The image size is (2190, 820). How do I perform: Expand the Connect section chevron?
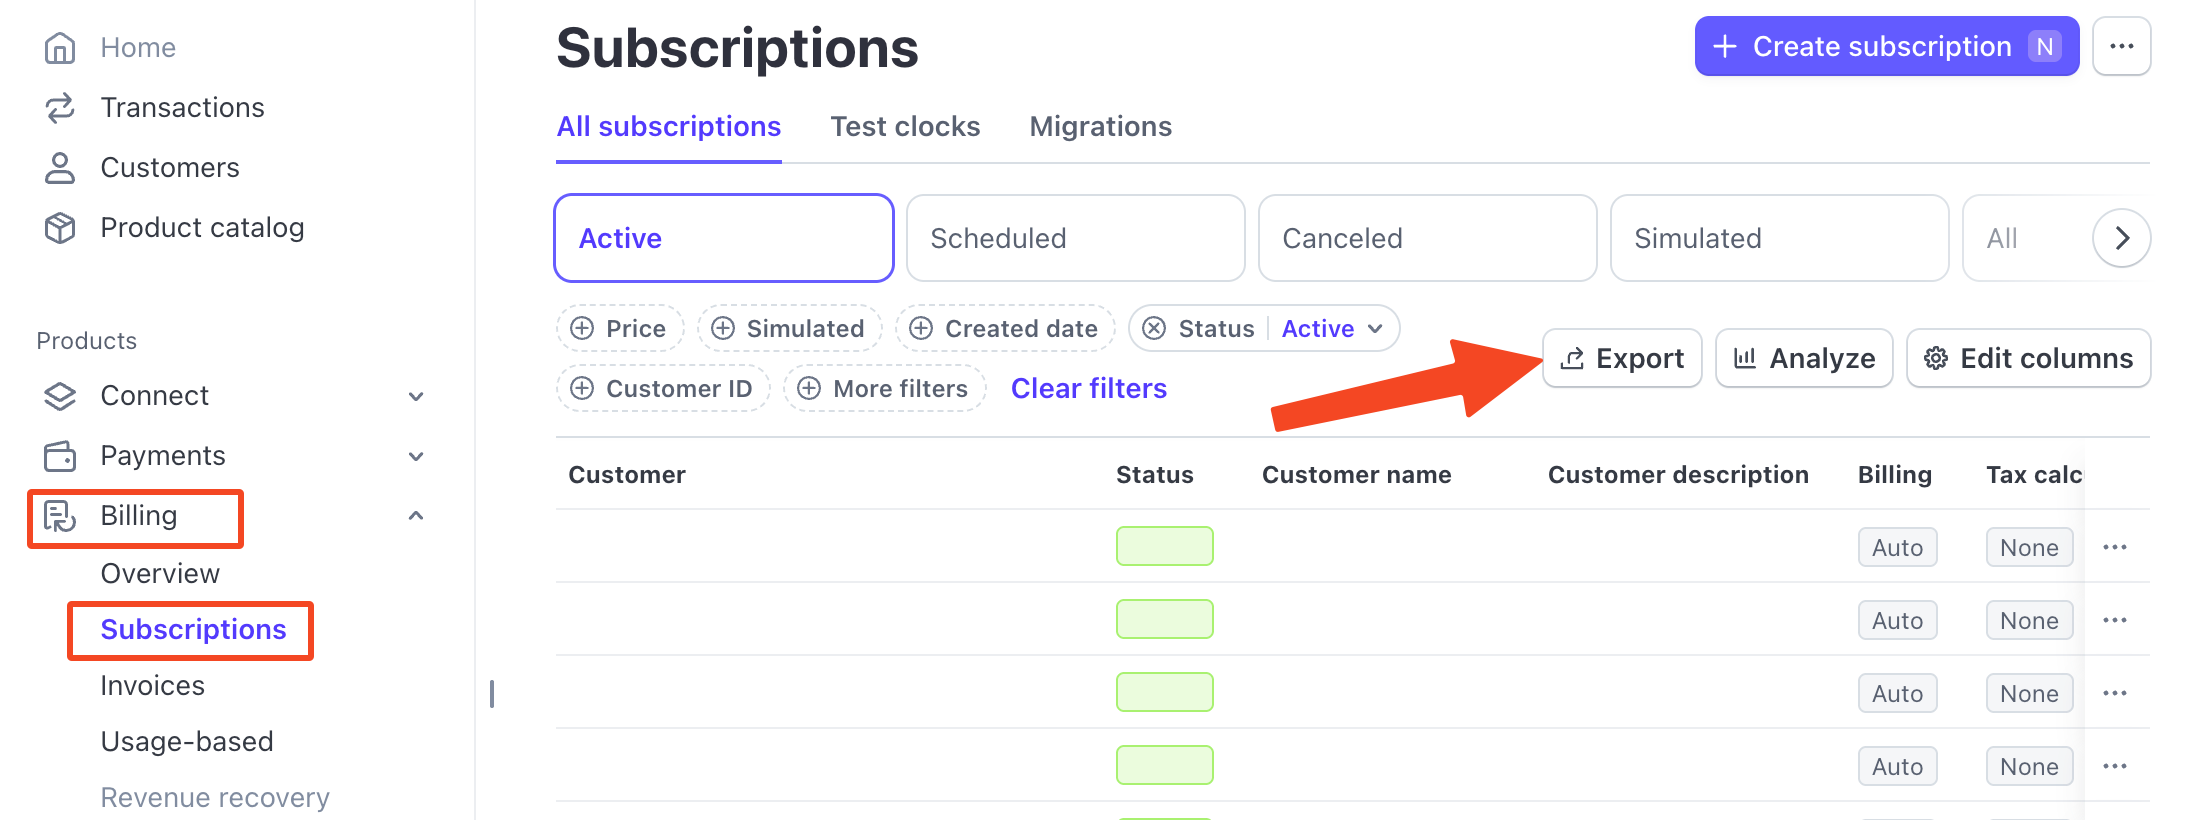point(416,396)
